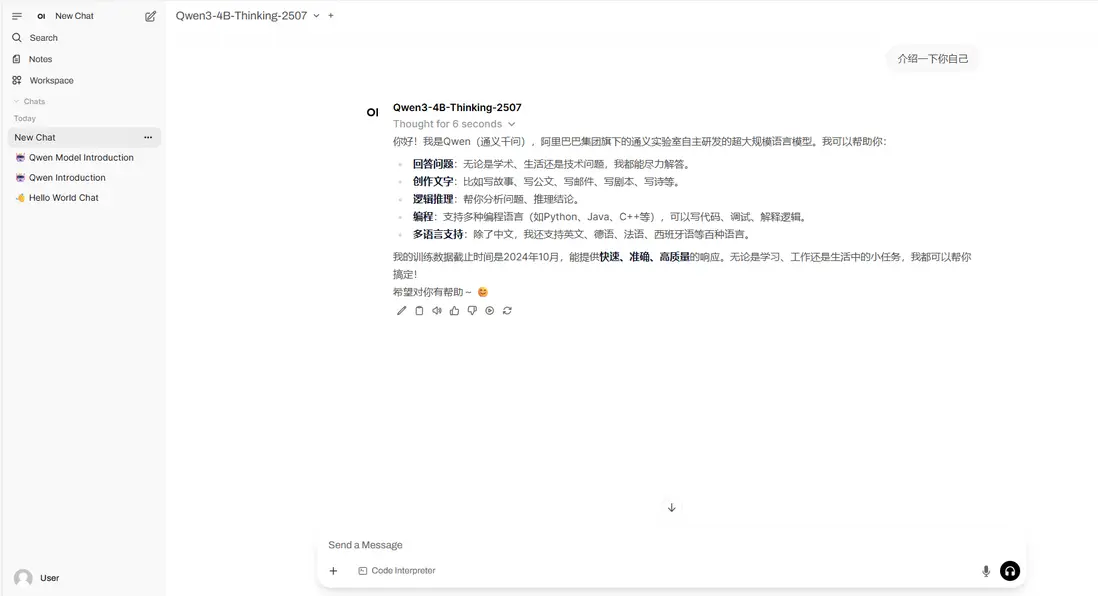Click the Qwen3-4B-Thinking-2507 response model name

click(457, 107)
